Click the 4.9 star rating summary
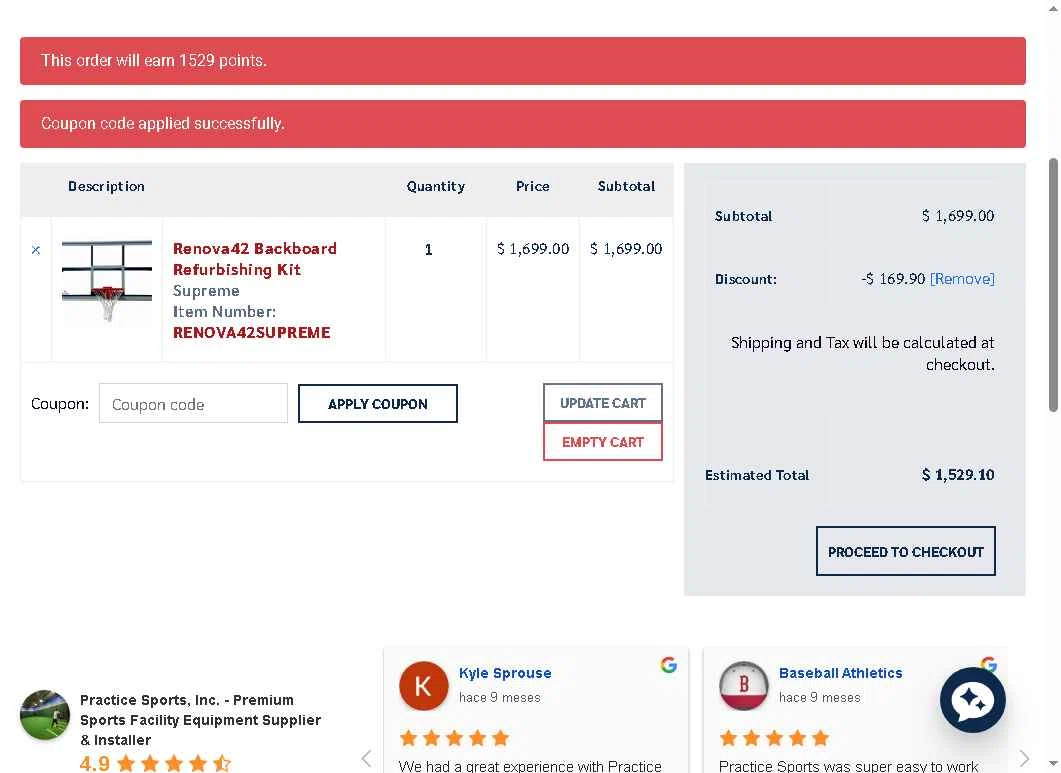Screen dimensions: 1061x773 pyautogui.click(x=155, y=764)
